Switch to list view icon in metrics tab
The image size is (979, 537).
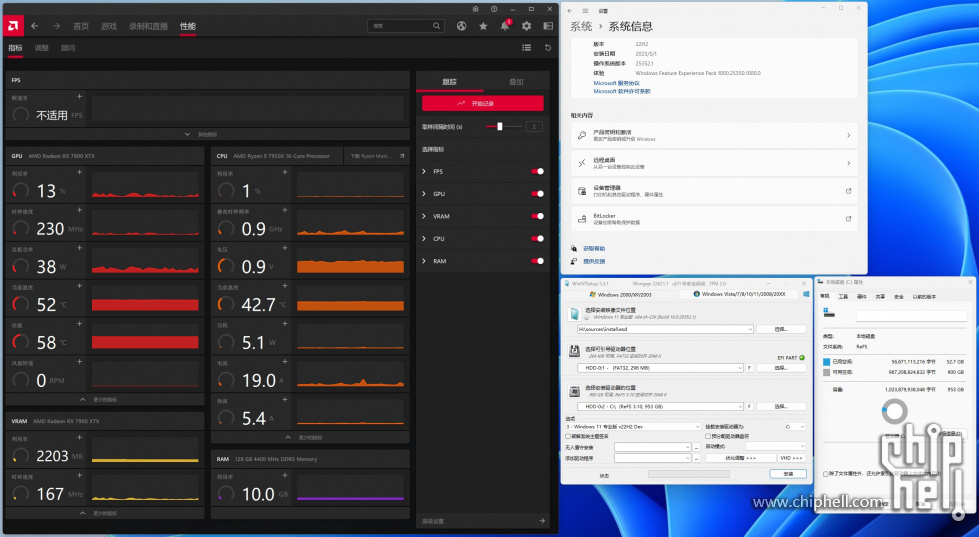[x=526, y=47]
